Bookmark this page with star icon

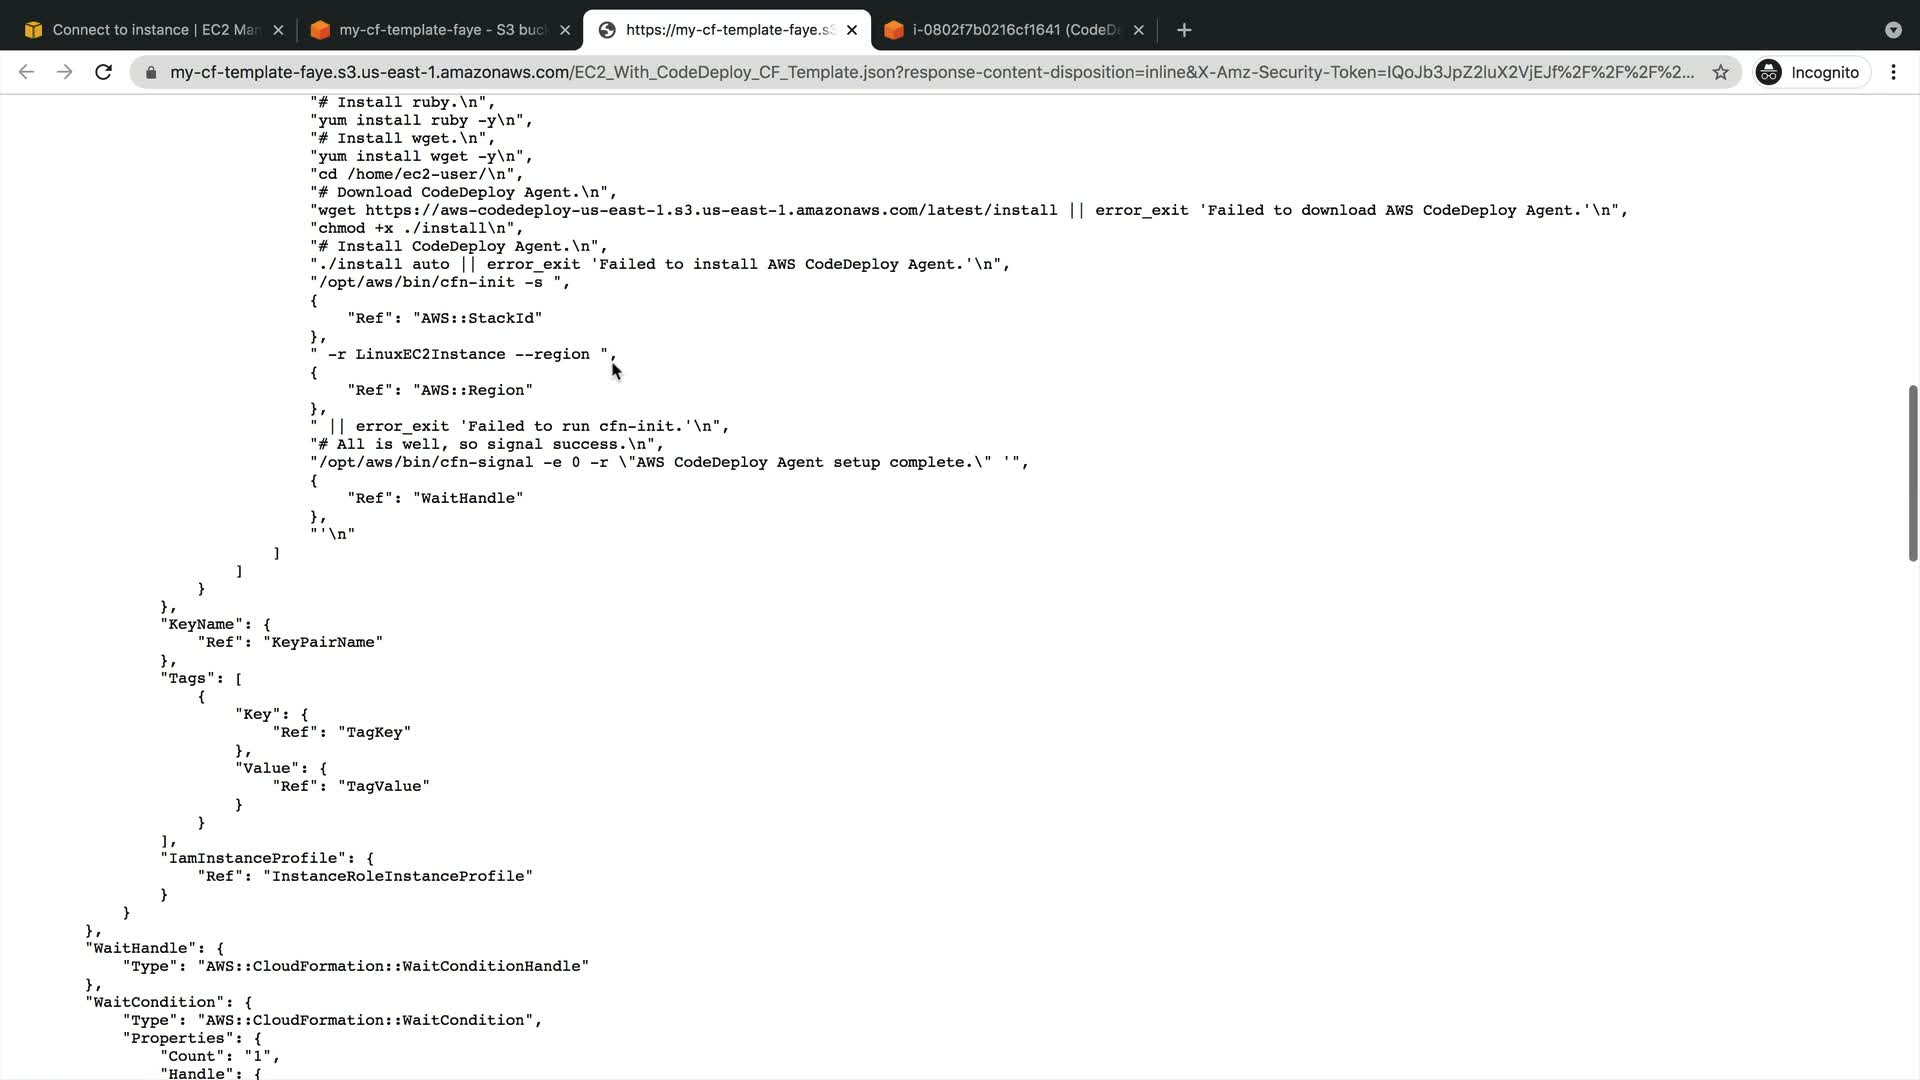pos(1720,72)
